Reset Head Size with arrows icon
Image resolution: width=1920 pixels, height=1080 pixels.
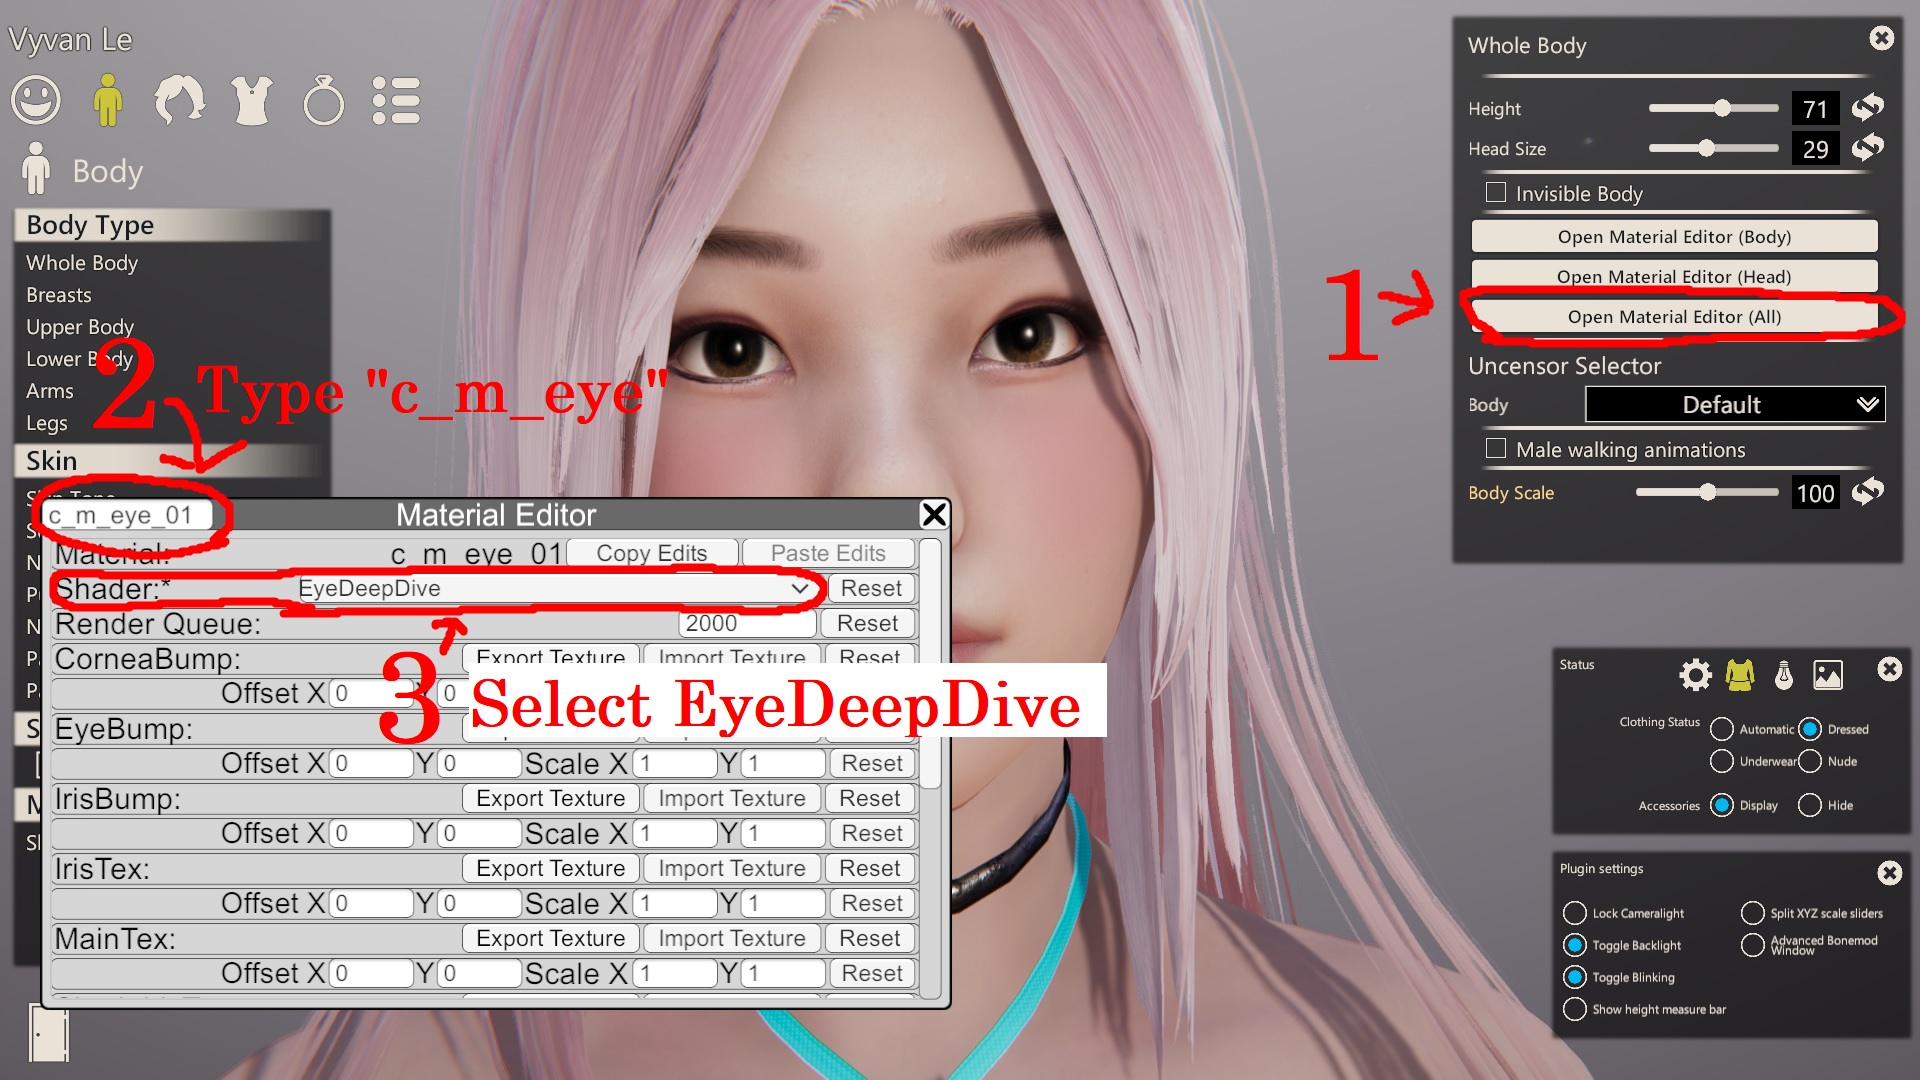click(x=1867, y=148)
